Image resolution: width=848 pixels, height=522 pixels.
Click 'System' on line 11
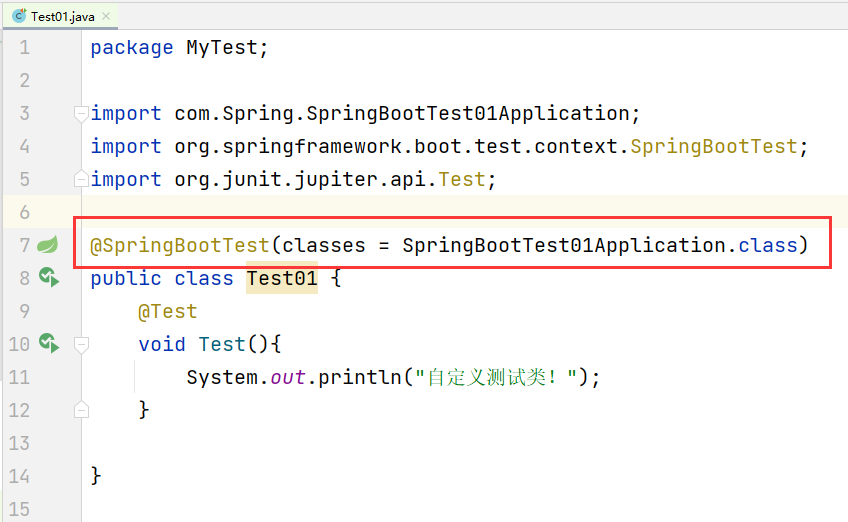pyautogui.click(x=222, y=377)
